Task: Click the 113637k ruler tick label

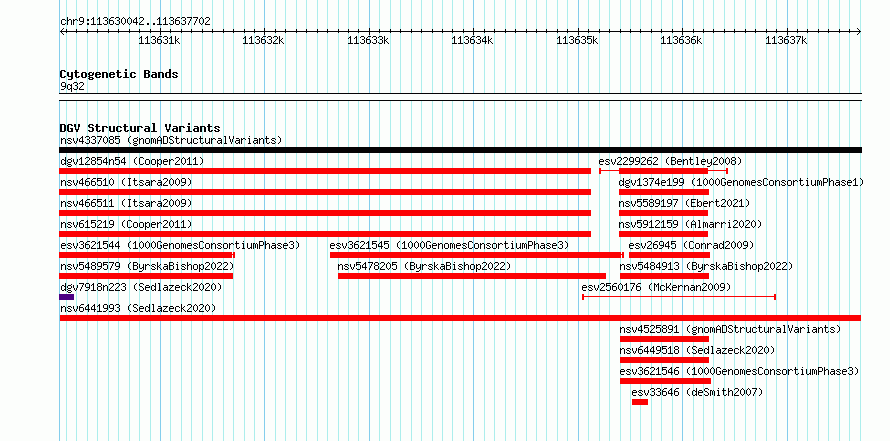Action: 786,40
